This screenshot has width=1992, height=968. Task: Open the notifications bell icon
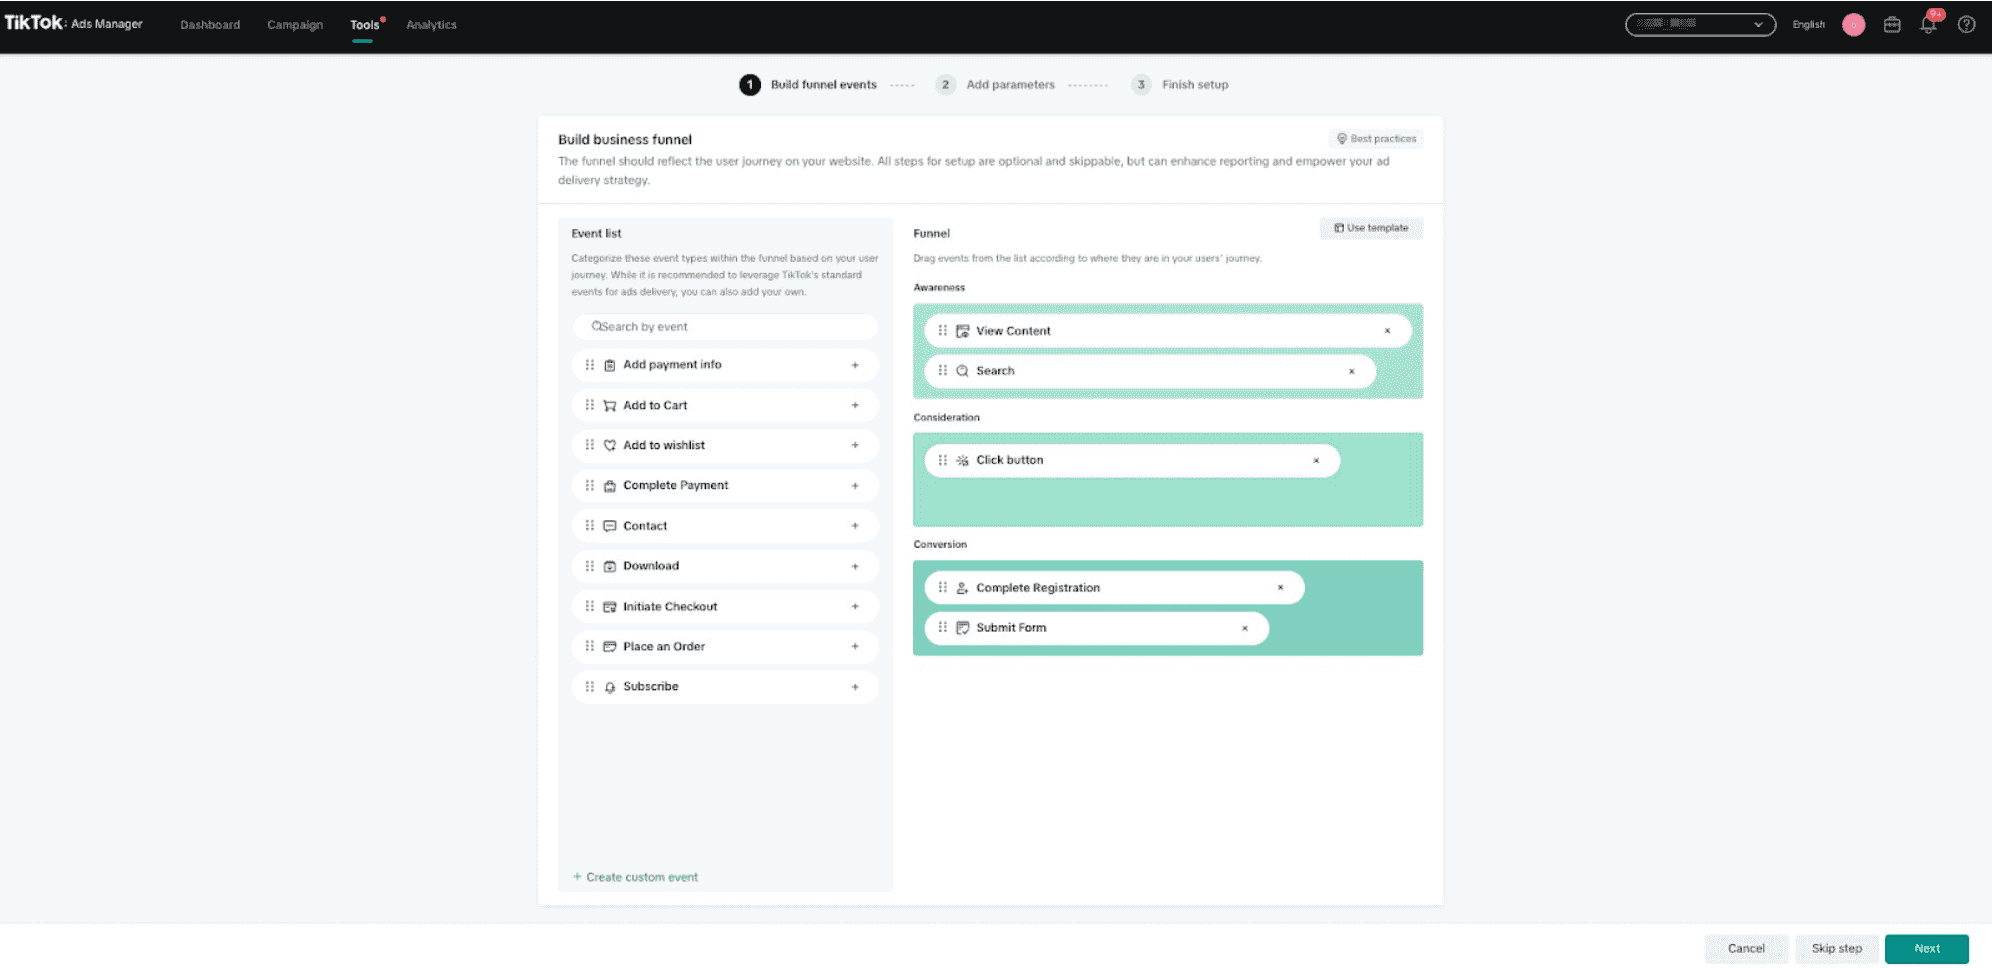coord(1928,25)
